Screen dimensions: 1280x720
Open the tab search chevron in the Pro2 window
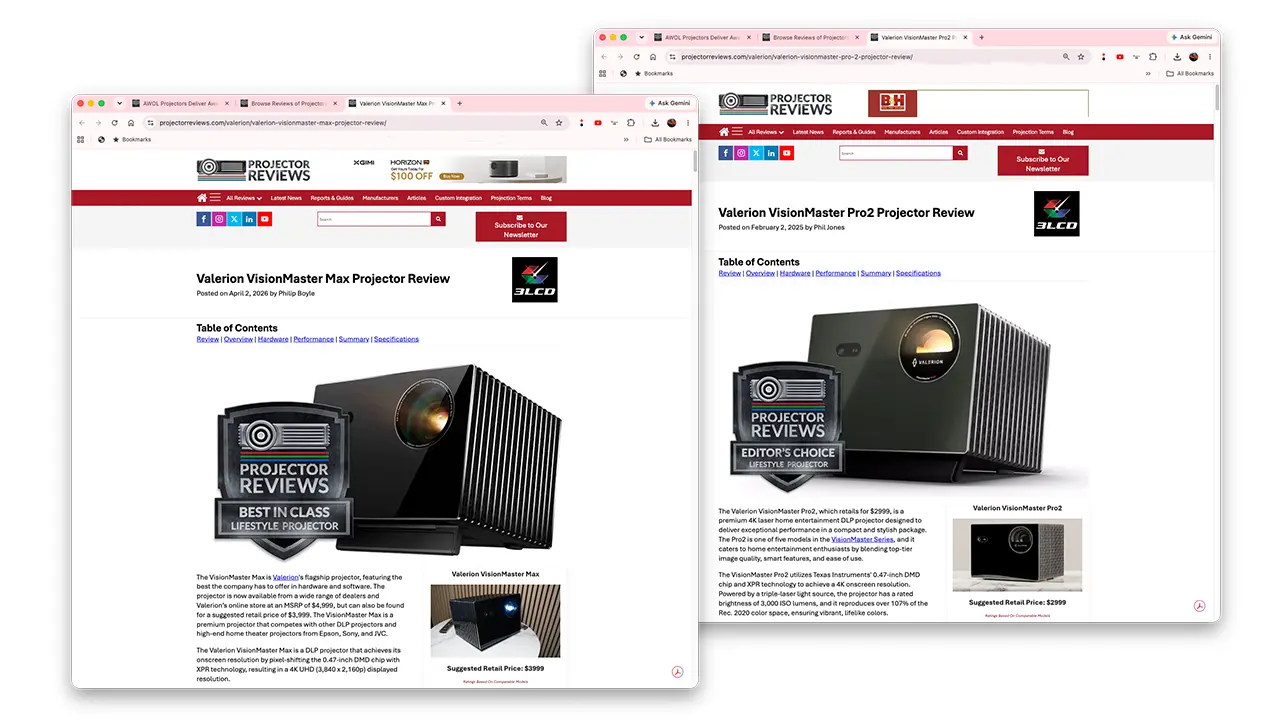pos(641,37)
